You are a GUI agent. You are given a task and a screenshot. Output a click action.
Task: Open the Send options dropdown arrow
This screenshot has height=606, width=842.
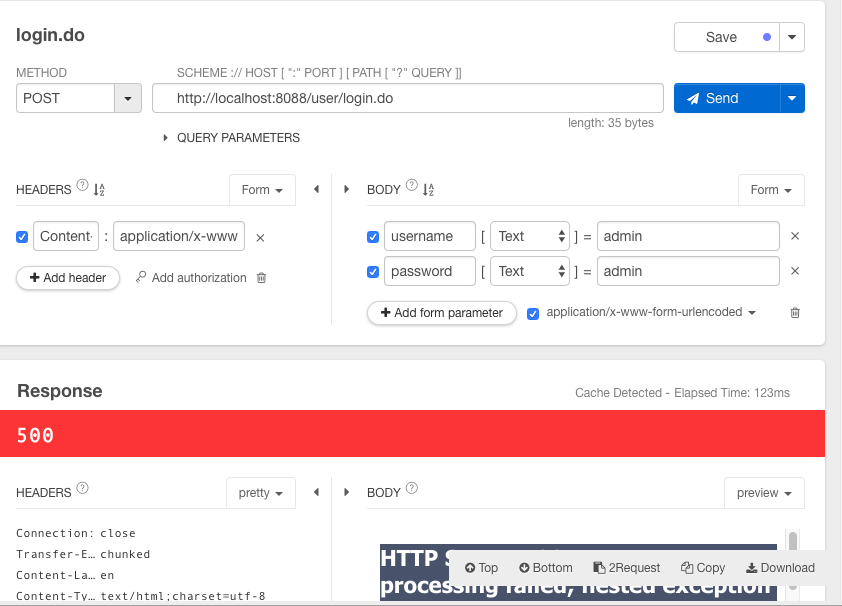pos(792,98)
